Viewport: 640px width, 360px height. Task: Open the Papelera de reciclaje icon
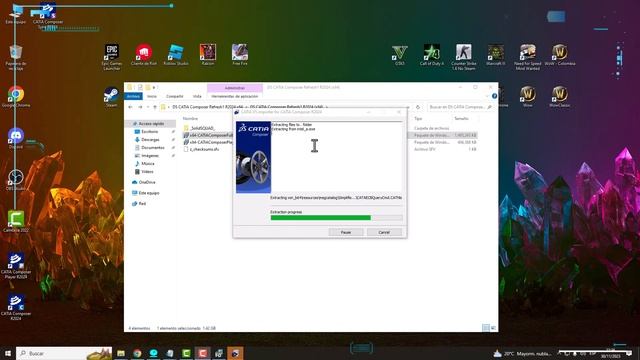pyautogui.click(x=16, y=57)
